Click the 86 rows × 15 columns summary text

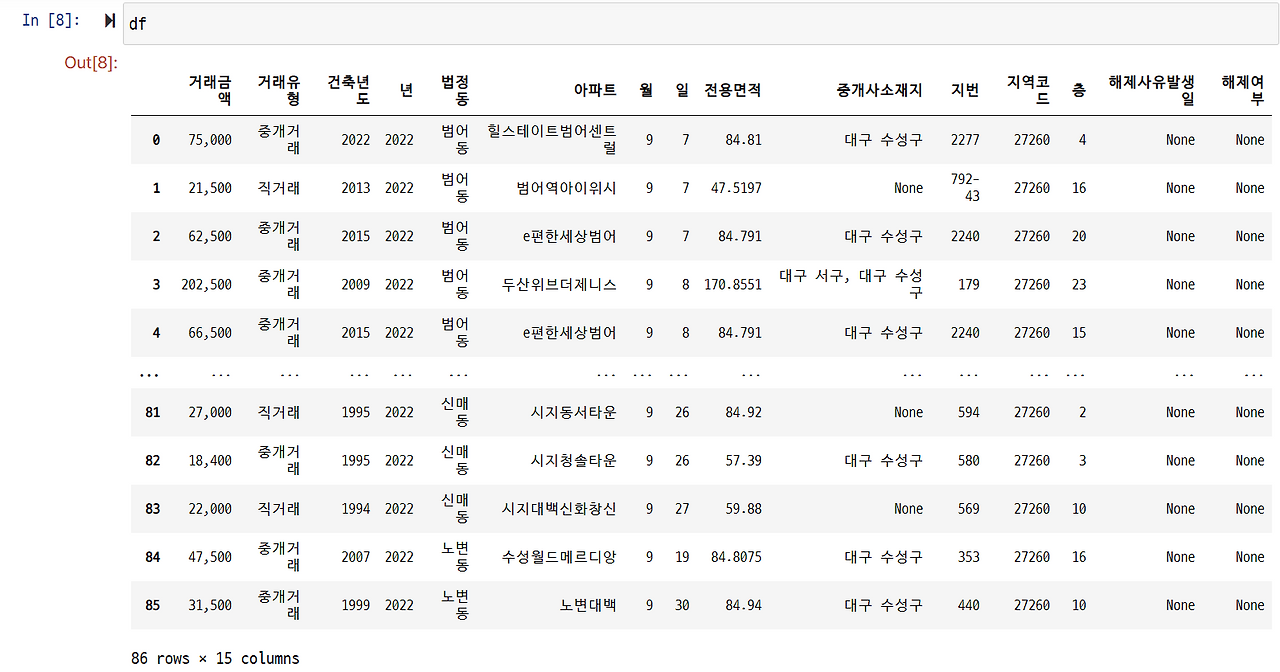click(x=215, y=658)
